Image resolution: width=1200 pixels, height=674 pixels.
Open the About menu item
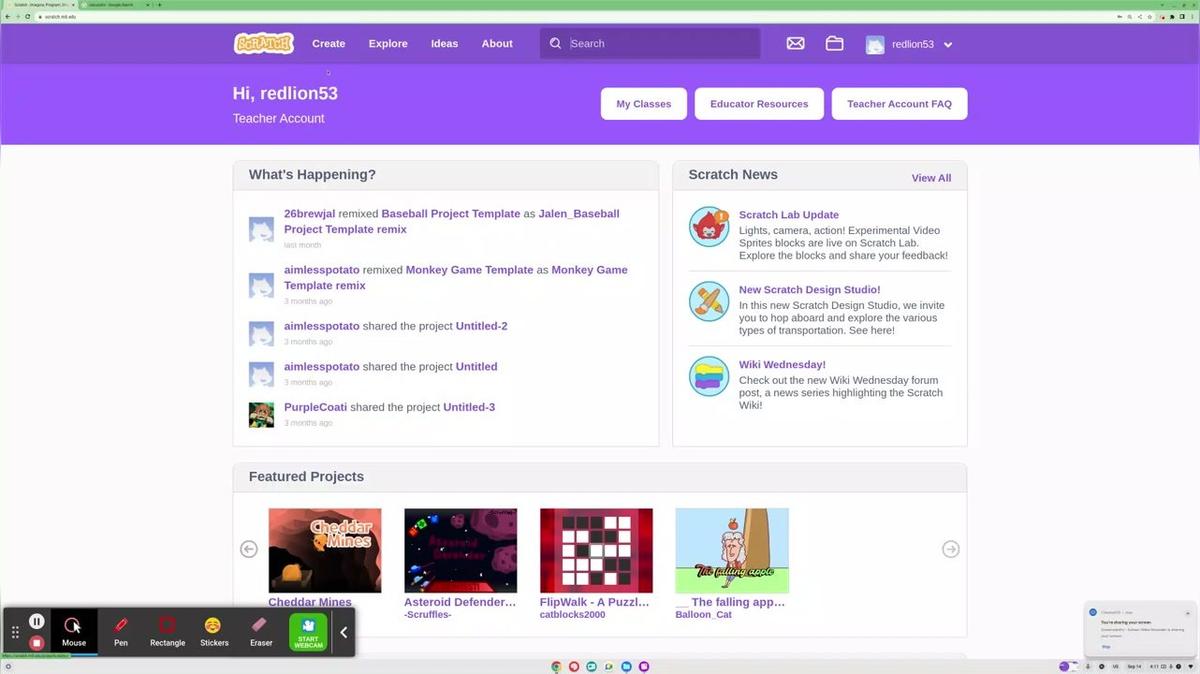coord(497,44)
